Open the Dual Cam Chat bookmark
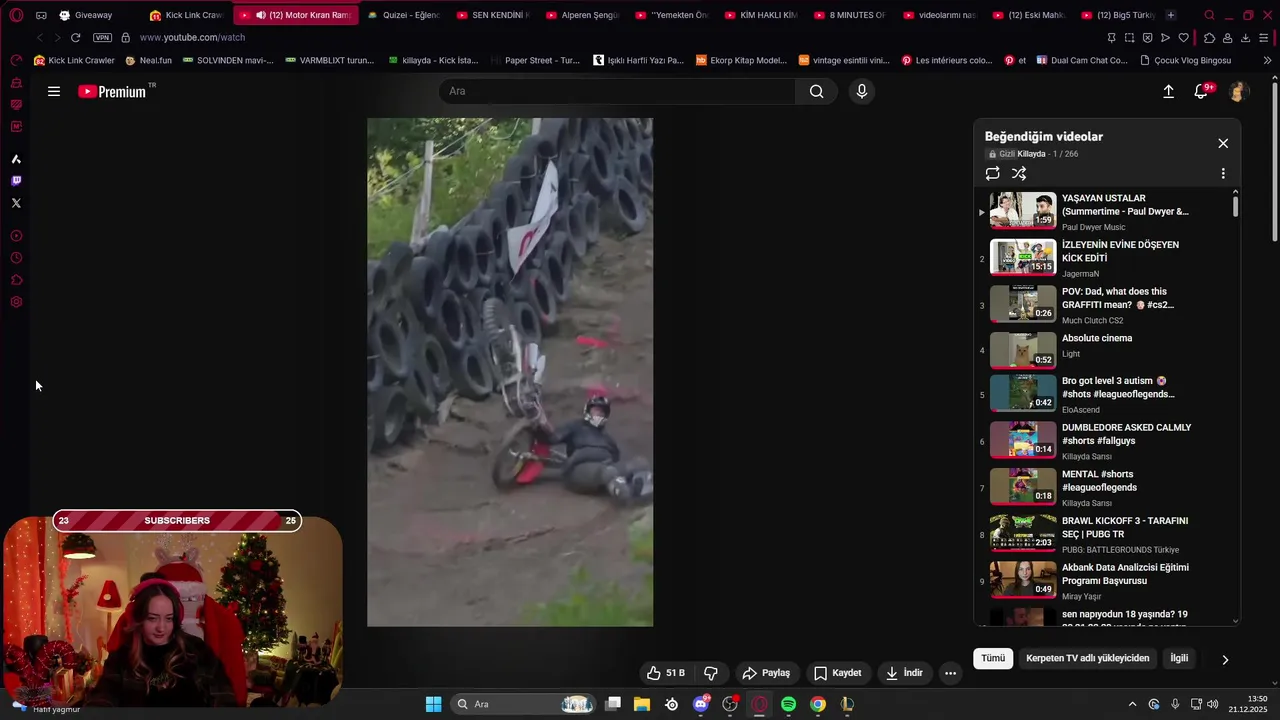 (1082, 60)
